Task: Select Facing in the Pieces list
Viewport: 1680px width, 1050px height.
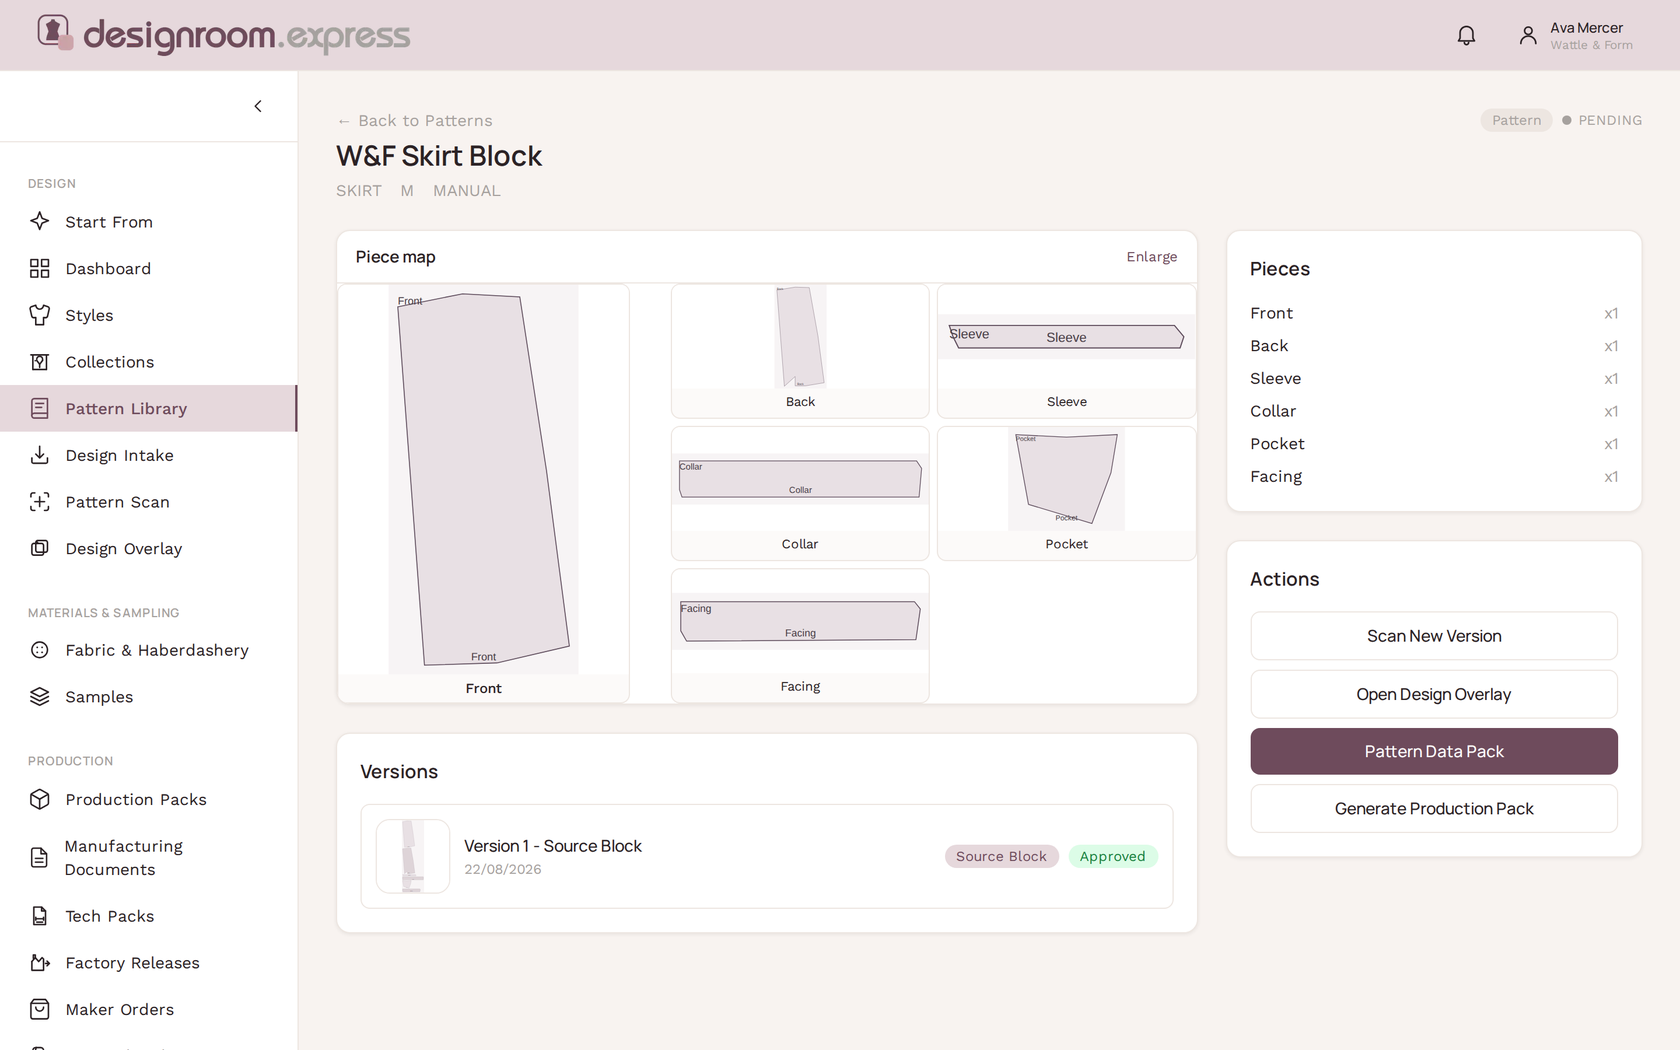Action: [x=1434, y=476]
